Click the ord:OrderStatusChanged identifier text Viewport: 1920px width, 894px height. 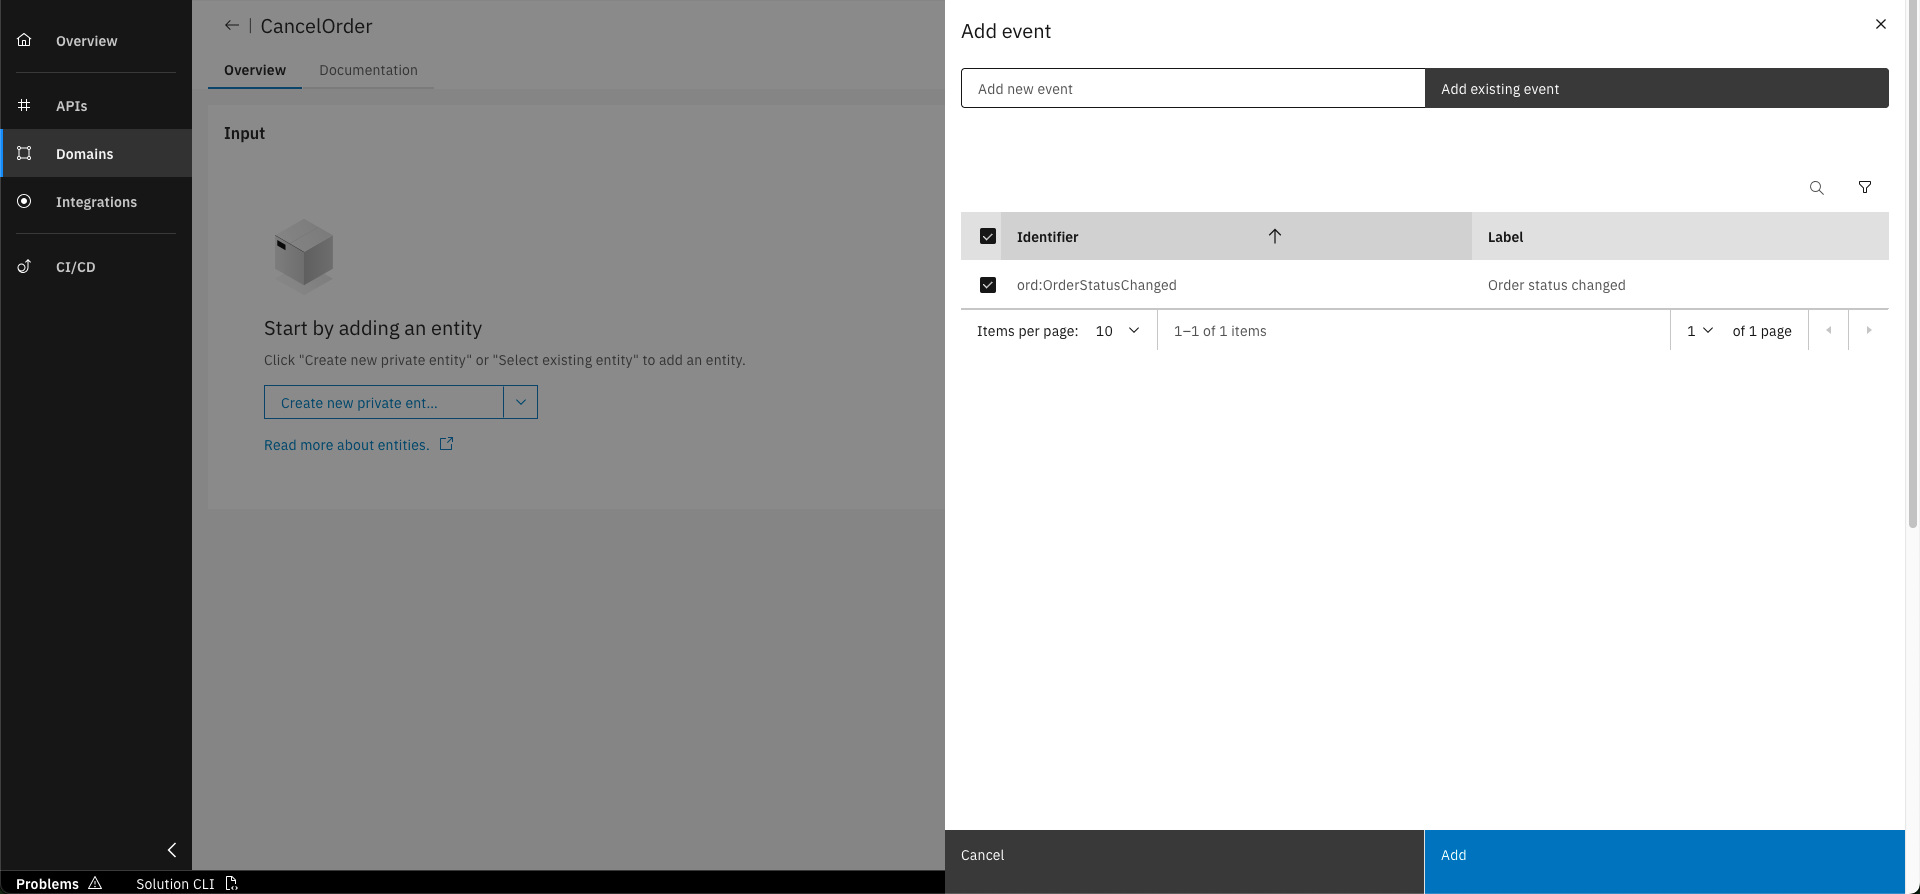click(x=1096, y=285)
